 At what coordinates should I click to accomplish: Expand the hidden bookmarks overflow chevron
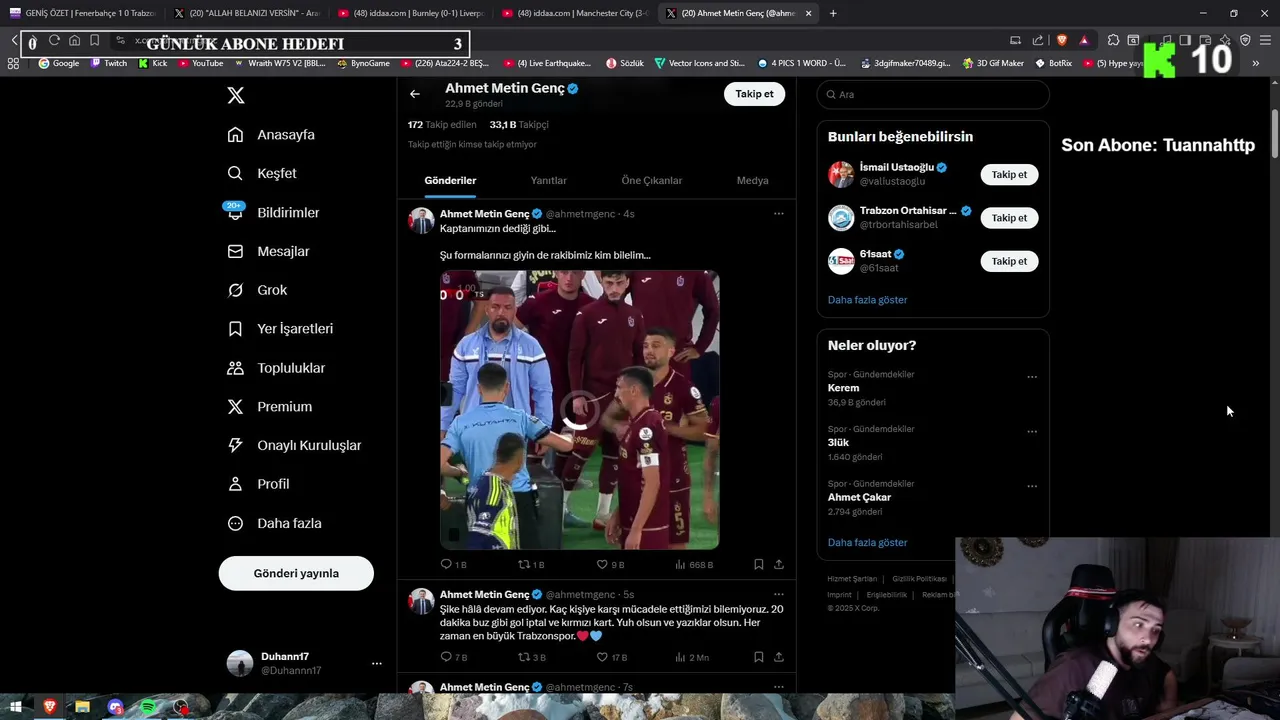tap(1256, 63)
